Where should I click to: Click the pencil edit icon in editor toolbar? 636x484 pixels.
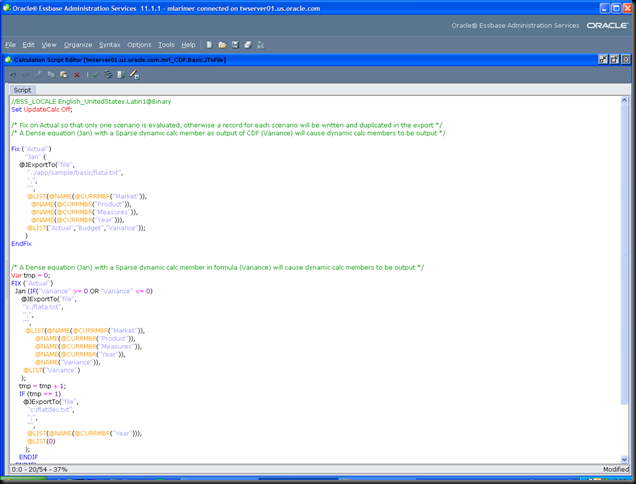(x=134, y=74)
